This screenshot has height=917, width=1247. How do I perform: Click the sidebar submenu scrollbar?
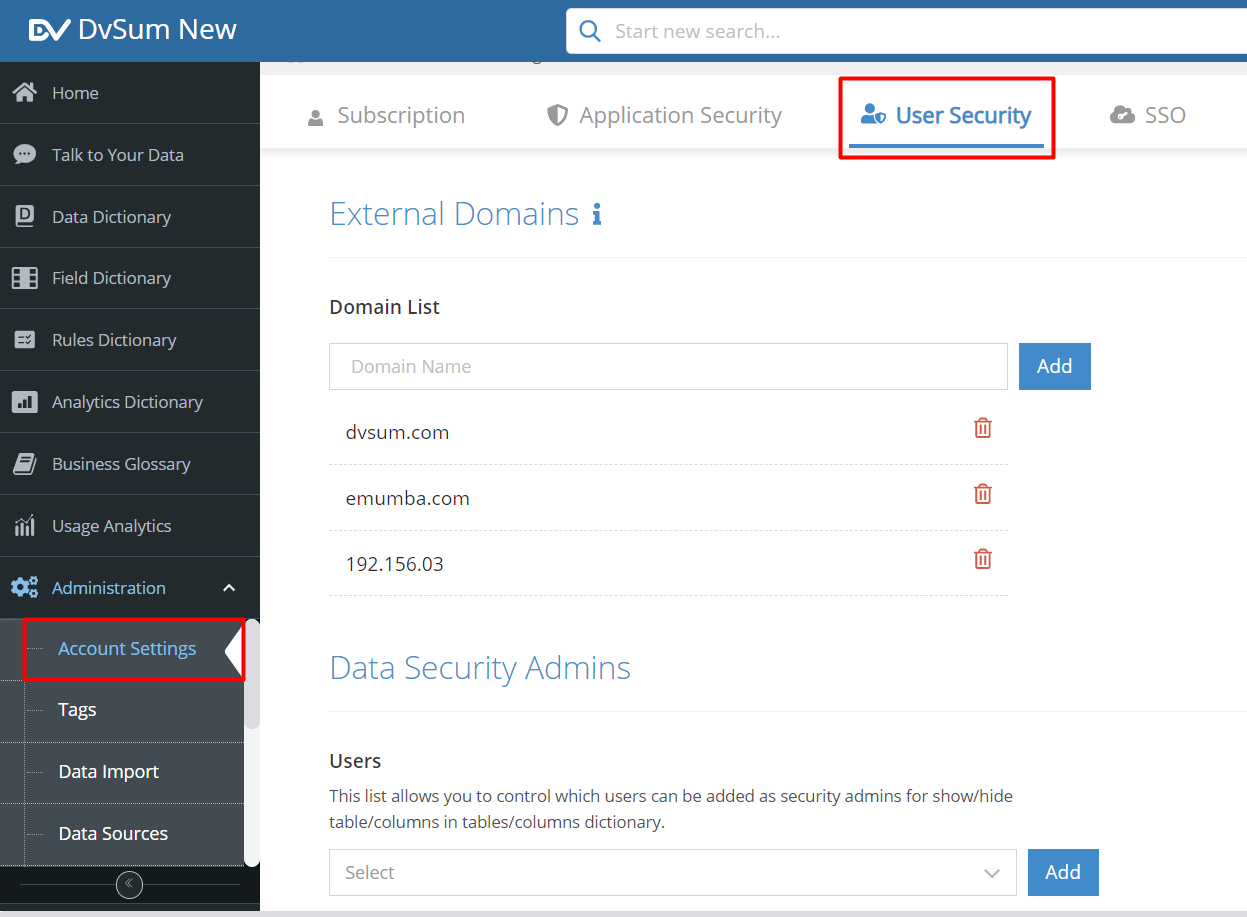252,673
